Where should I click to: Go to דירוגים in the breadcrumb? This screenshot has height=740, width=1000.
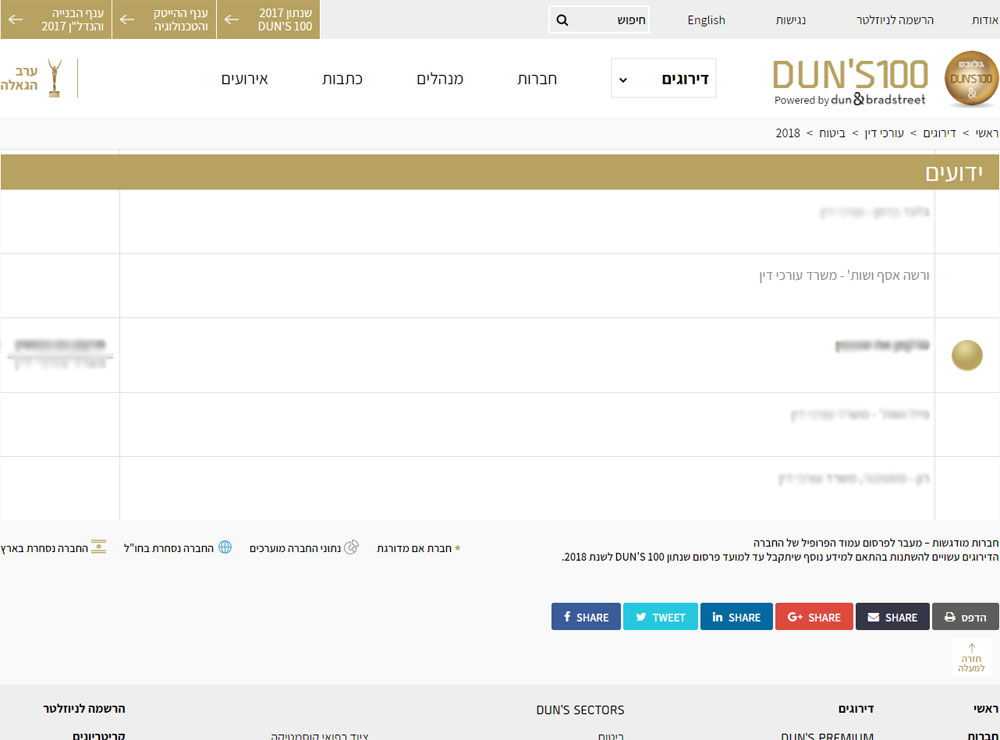(x=939, y=133)
